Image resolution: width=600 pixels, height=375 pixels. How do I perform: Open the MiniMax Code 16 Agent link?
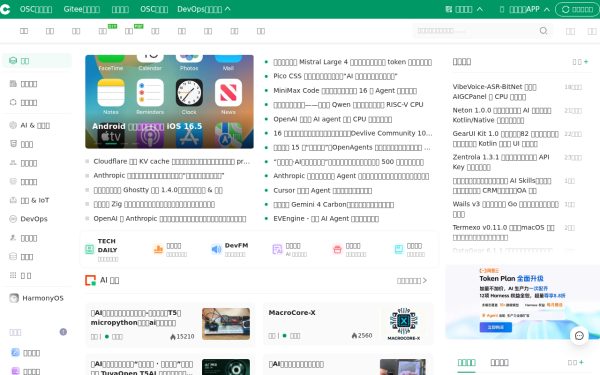[x=345, y=91]
